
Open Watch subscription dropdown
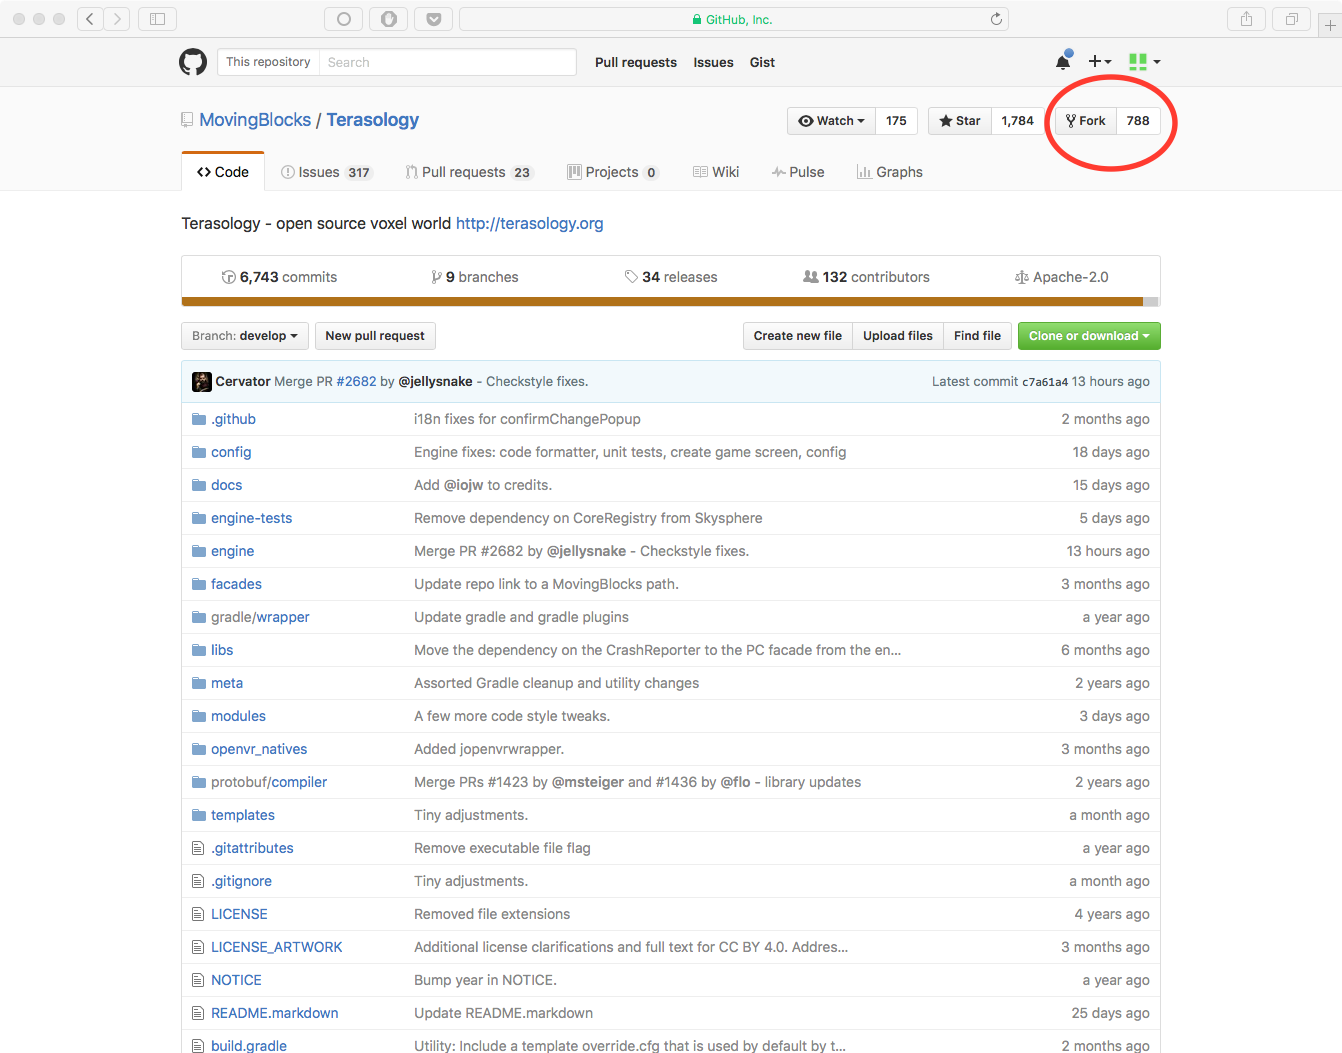(831, 121)
